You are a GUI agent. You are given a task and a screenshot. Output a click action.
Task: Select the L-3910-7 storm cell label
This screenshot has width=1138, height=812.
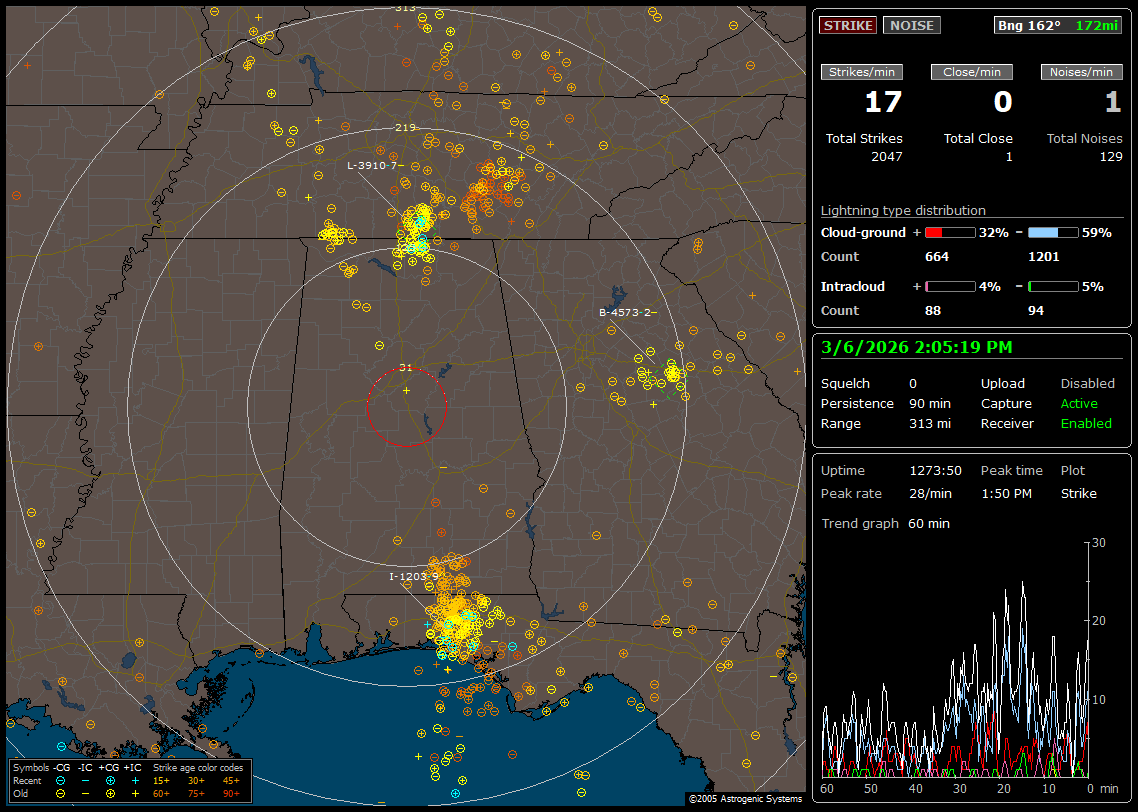(373, 165)
